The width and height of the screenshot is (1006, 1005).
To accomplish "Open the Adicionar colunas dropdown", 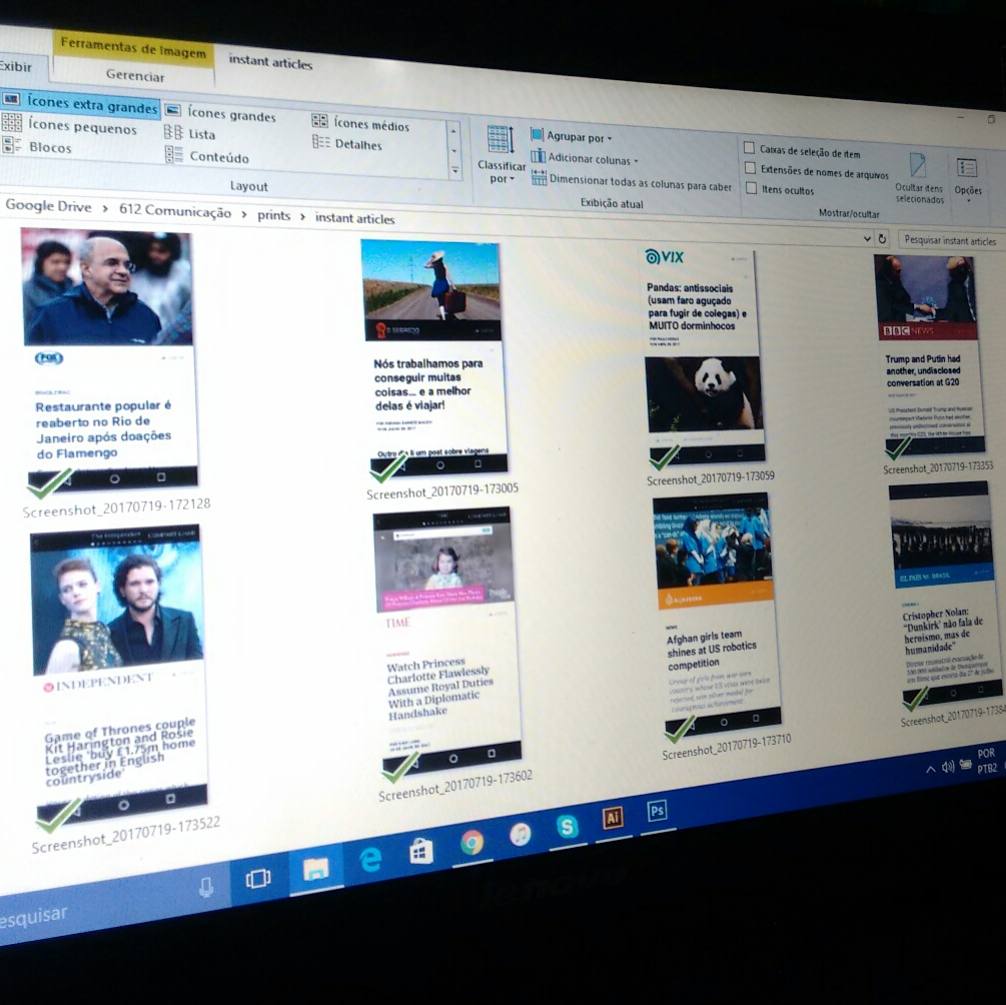I will tap(585, 158).
